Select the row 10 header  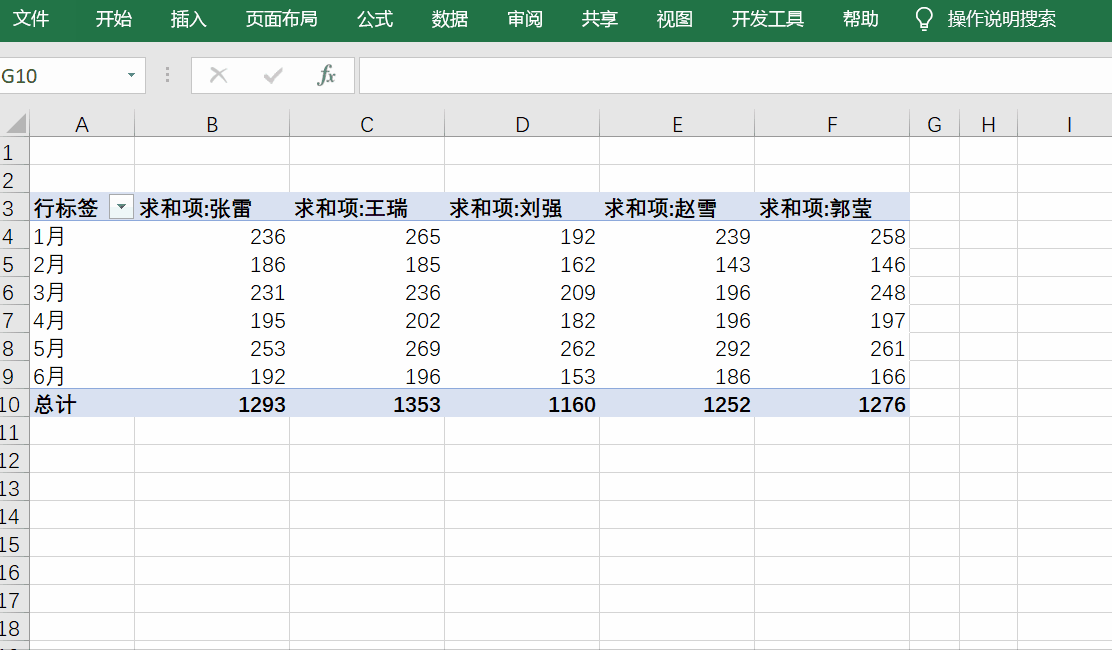point(12,404)
